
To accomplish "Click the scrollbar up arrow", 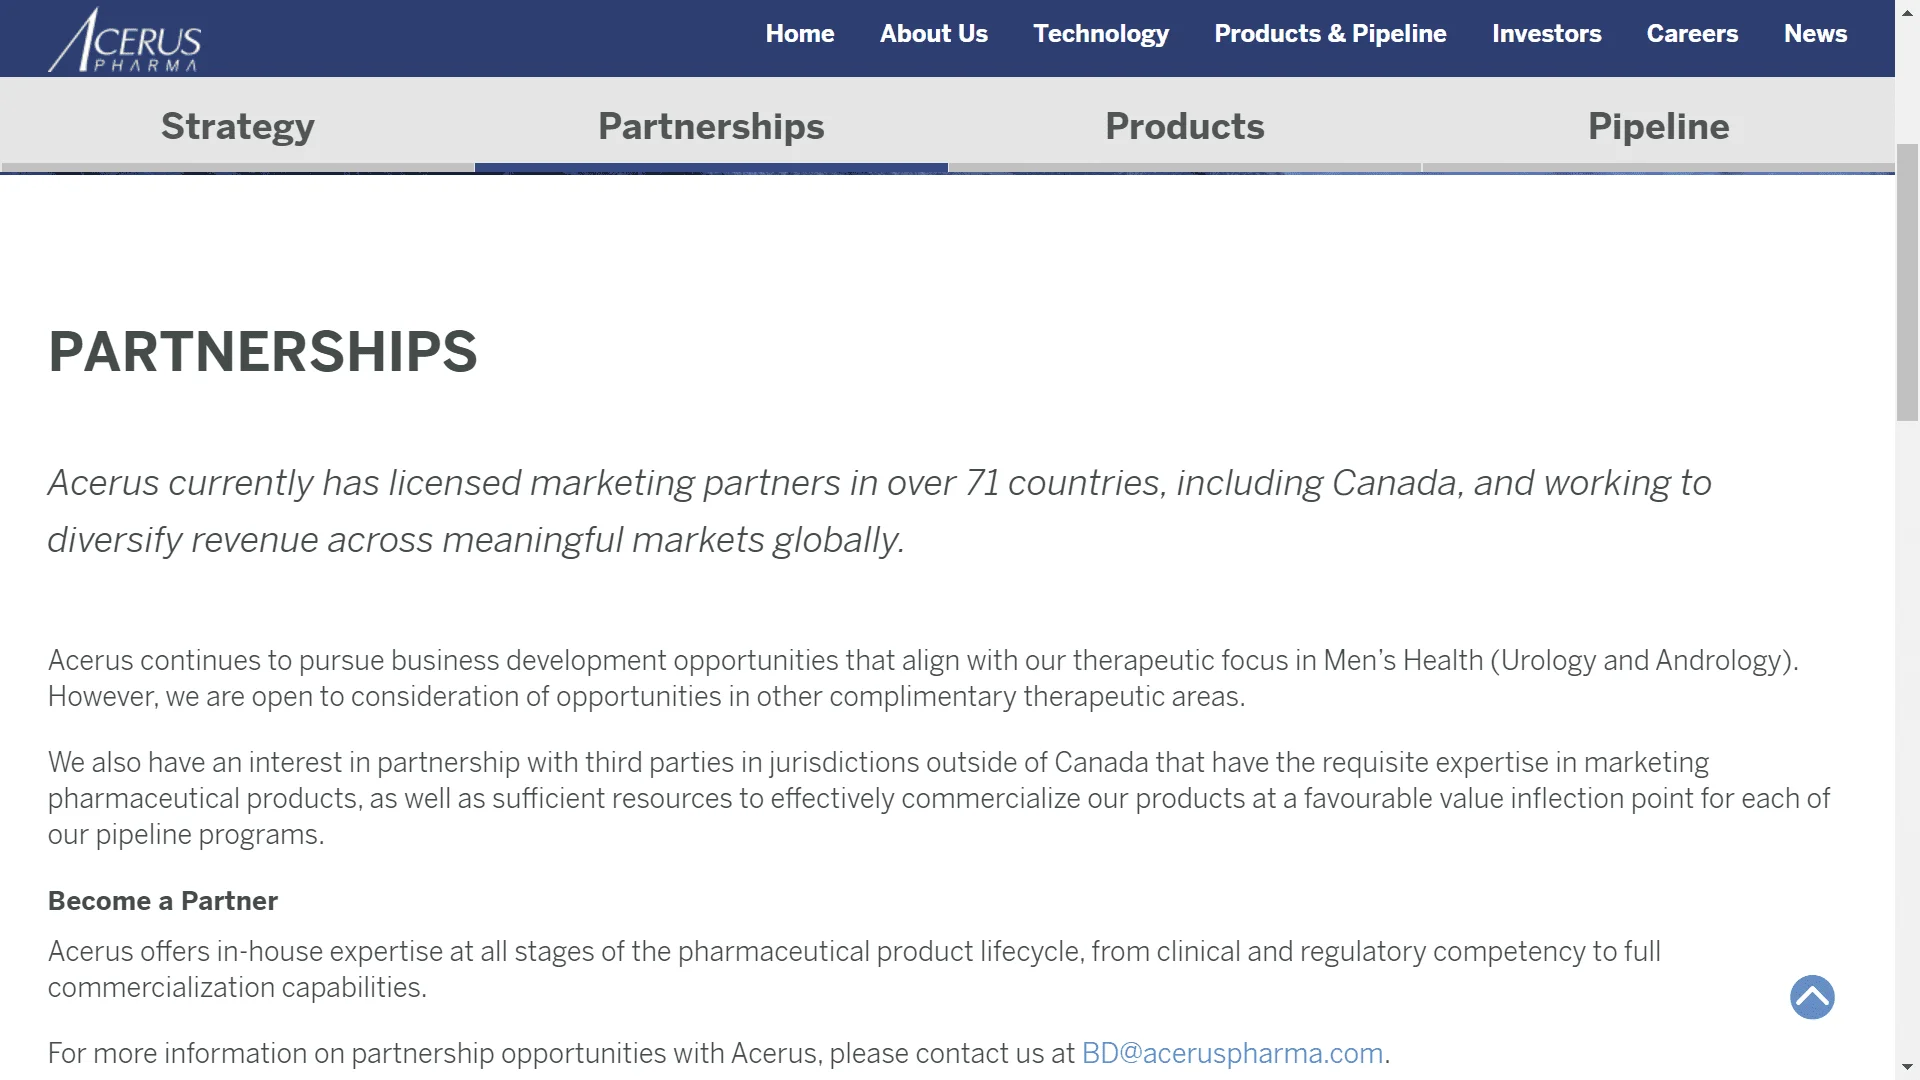I will pos(1907,12).
